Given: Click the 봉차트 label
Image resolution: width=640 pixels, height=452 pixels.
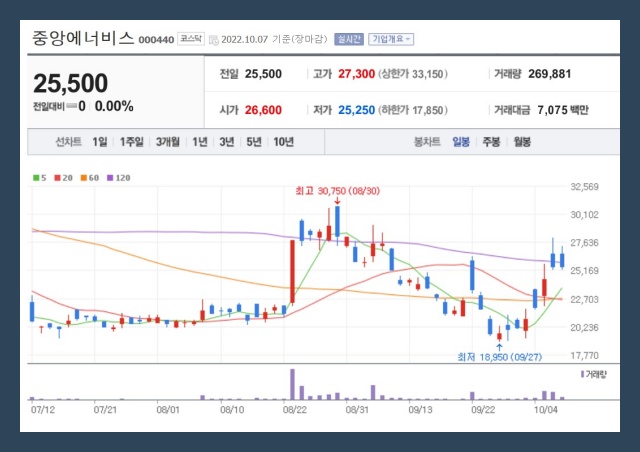Looking at the screenshot, I should pyautogui.click(x=427, y=142).
